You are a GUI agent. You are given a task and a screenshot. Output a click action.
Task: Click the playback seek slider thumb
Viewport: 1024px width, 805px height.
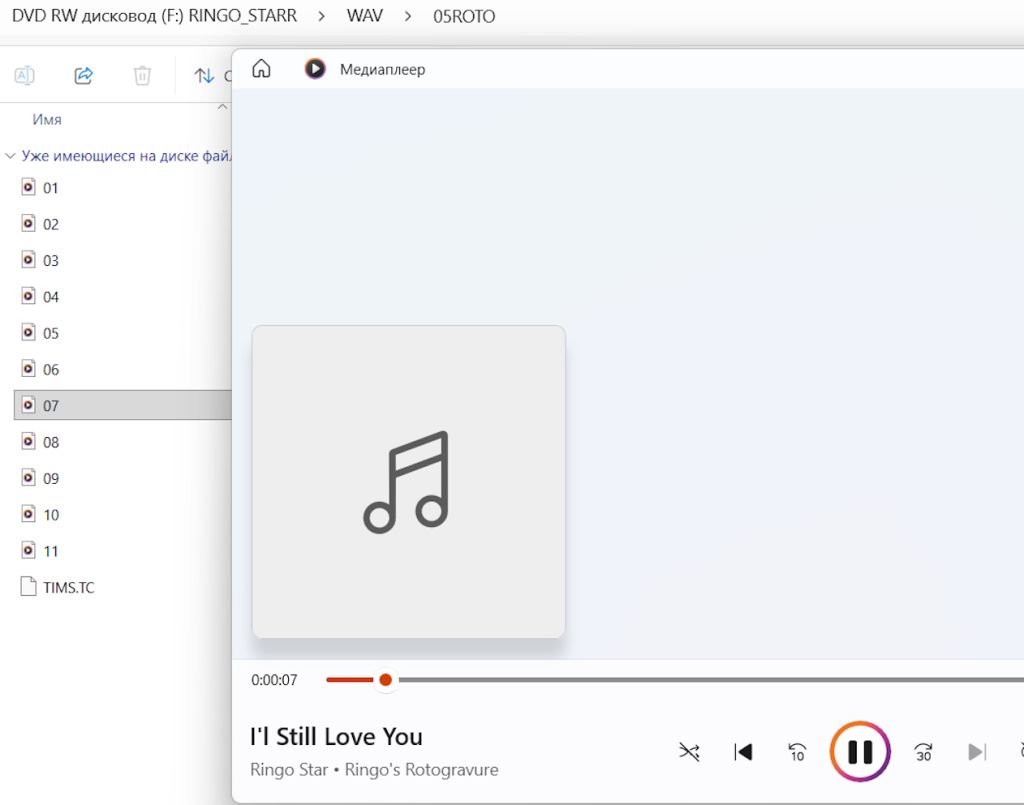point(385,680)
